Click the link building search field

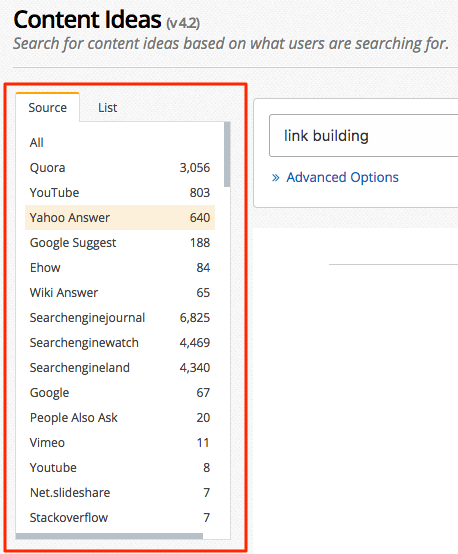point(364,136)
